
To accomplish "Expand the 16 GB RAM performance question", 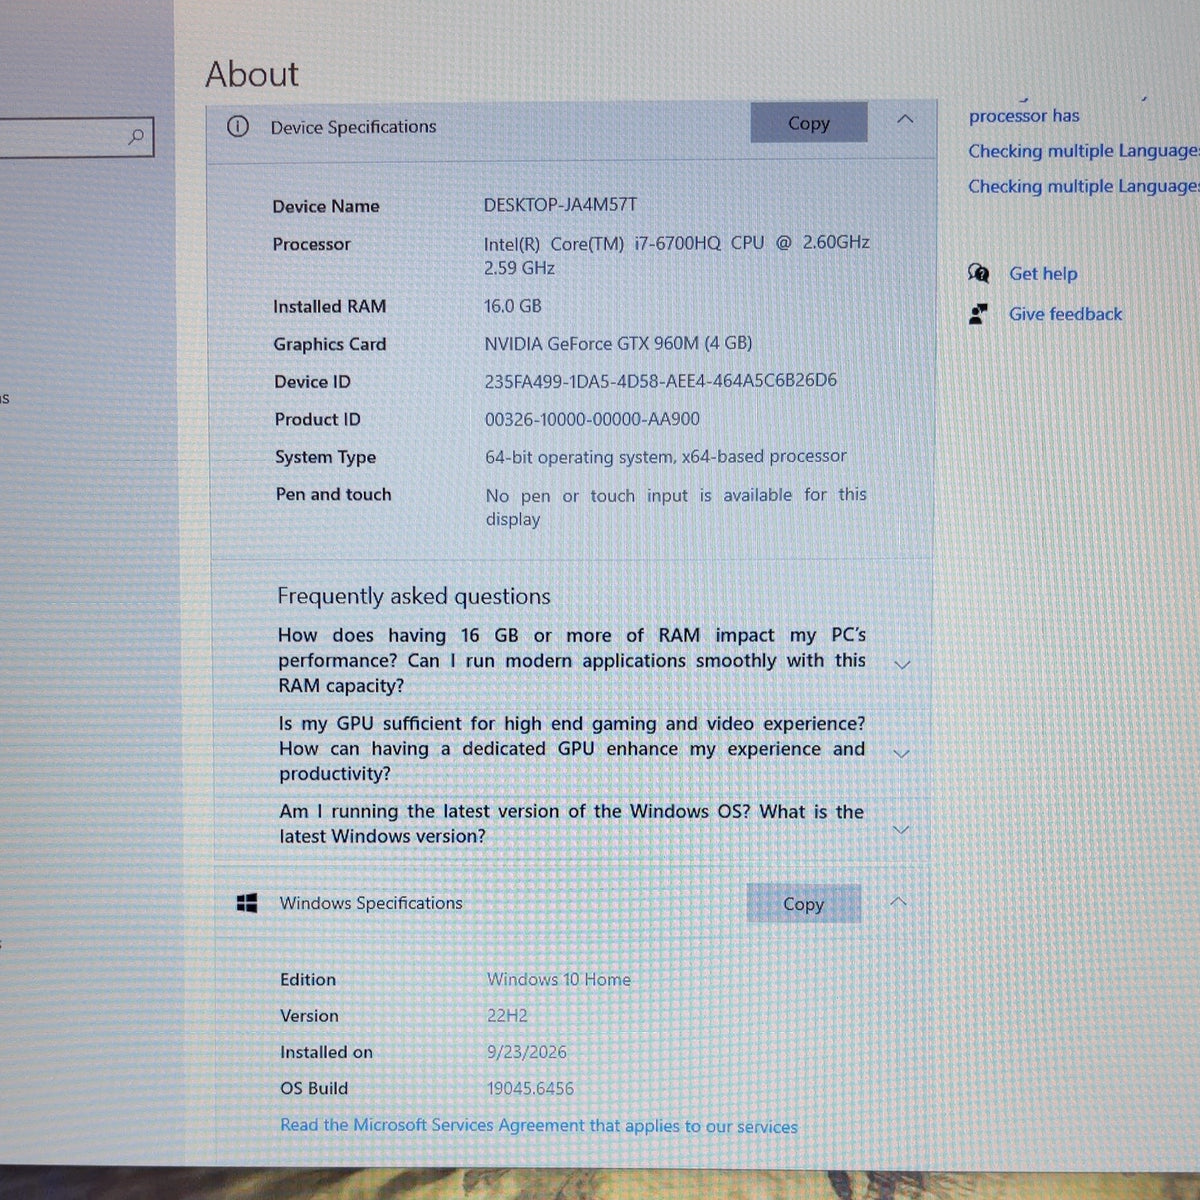I will (901, 664).
